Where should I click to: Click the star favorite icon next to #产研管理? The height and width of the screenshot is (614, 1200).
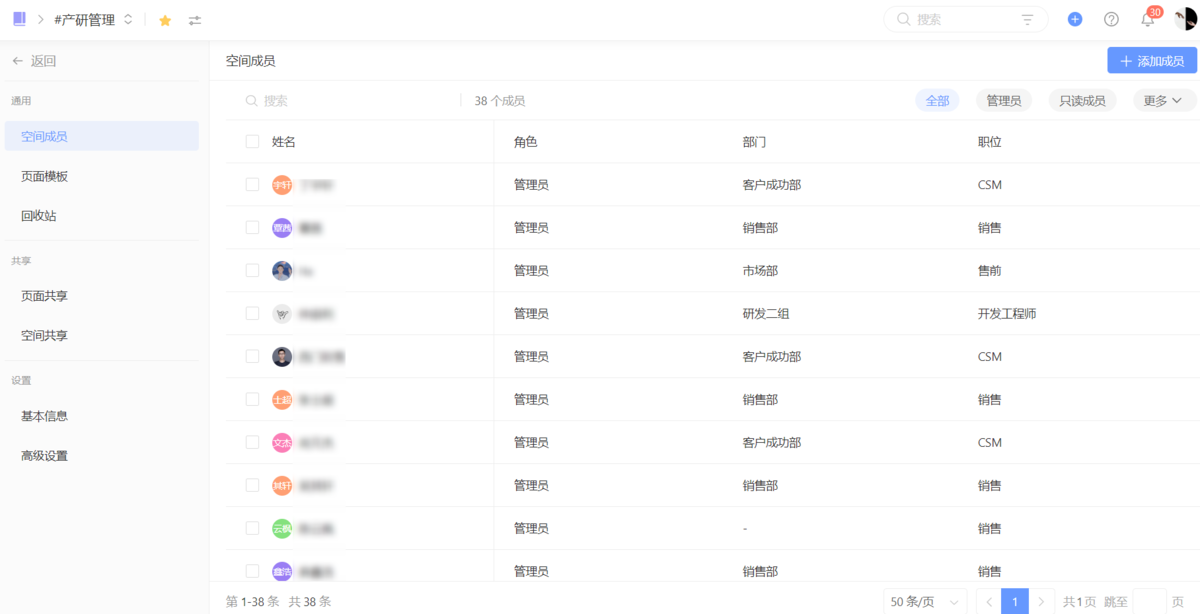point(165,19)
